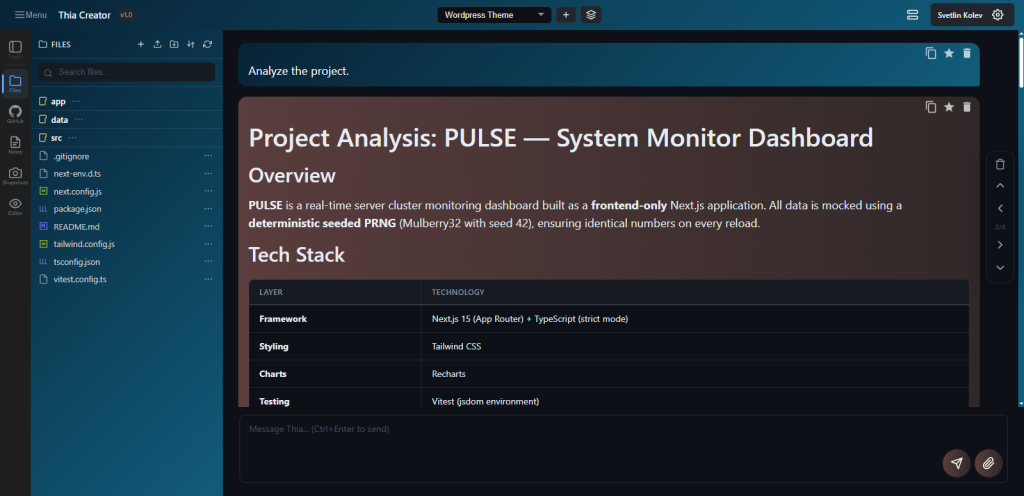Click the new file plus icon in Files header
1024x496 pixels.
140,44
